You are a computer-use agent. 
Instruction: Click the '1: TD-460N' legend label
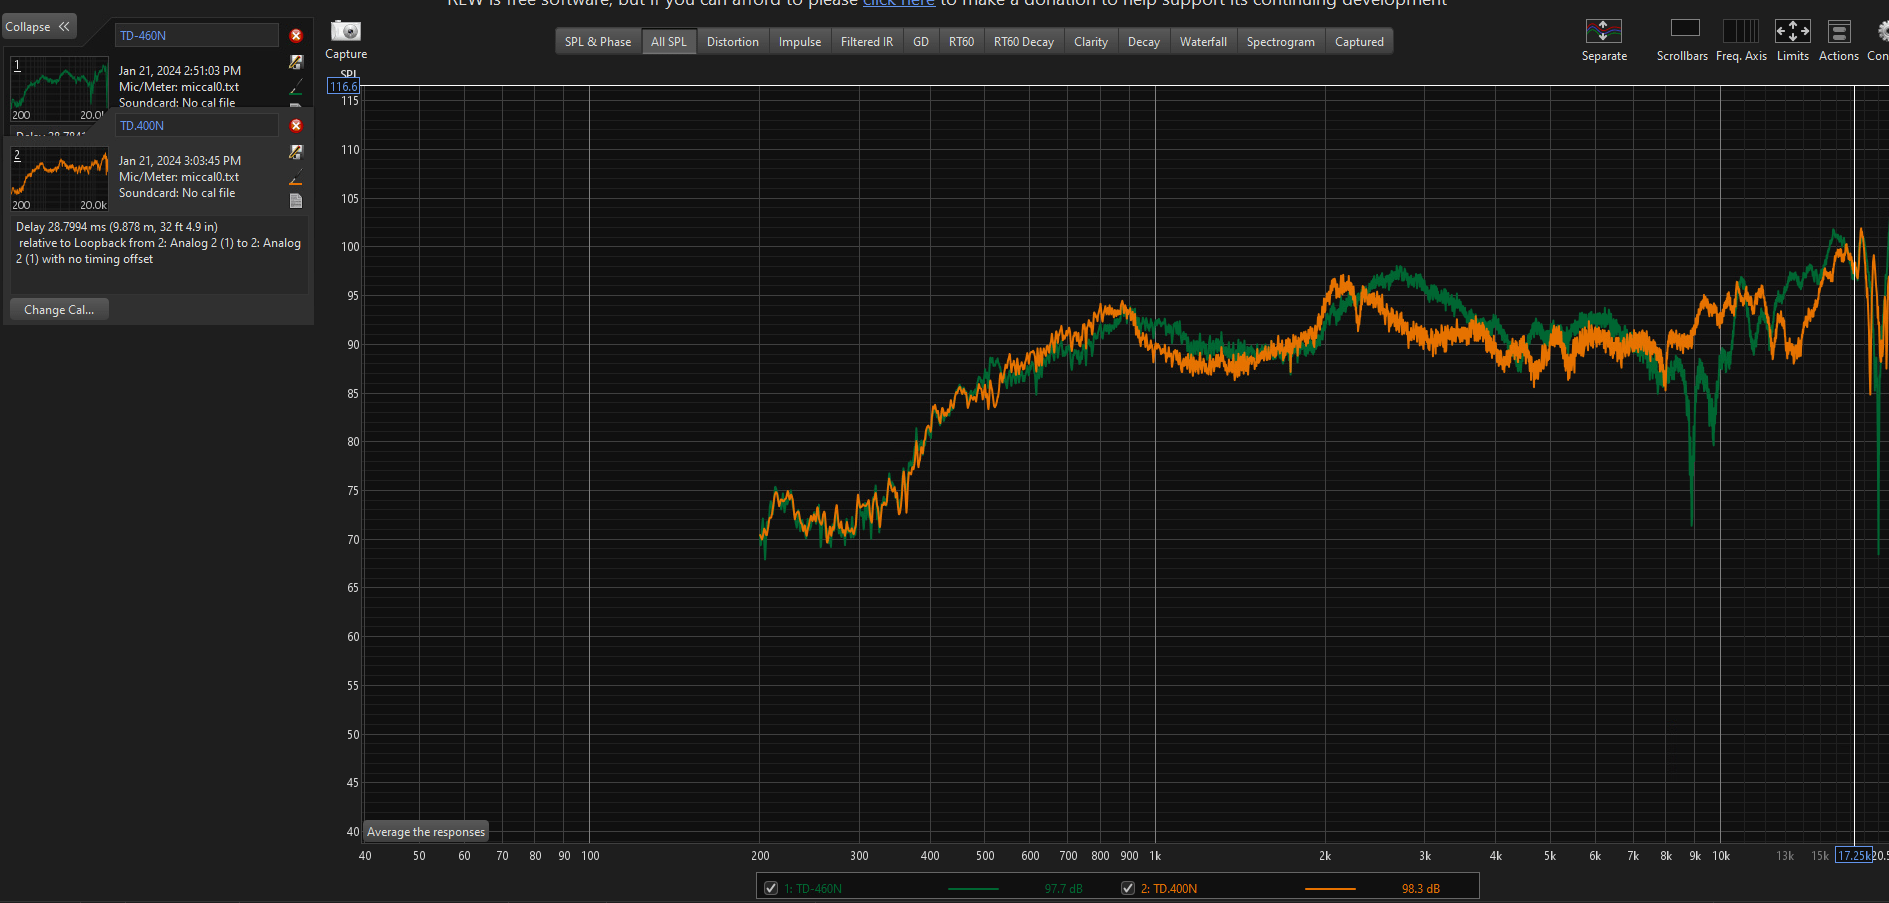(x=813, y=889)
